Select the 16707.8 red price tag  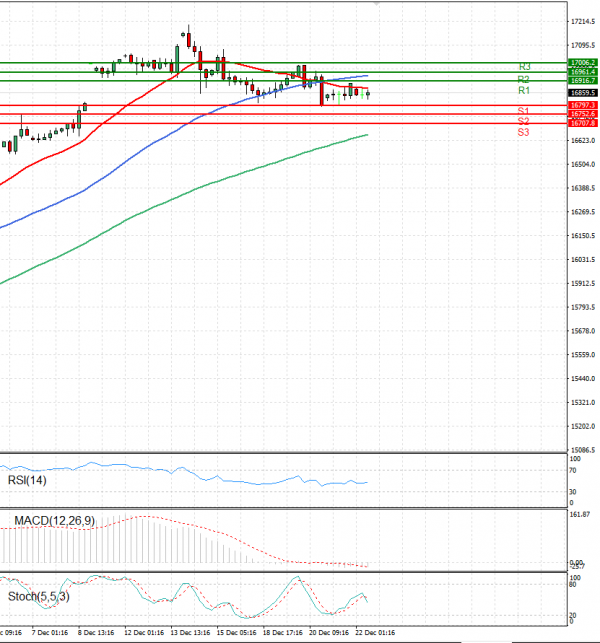pos(583,123)
